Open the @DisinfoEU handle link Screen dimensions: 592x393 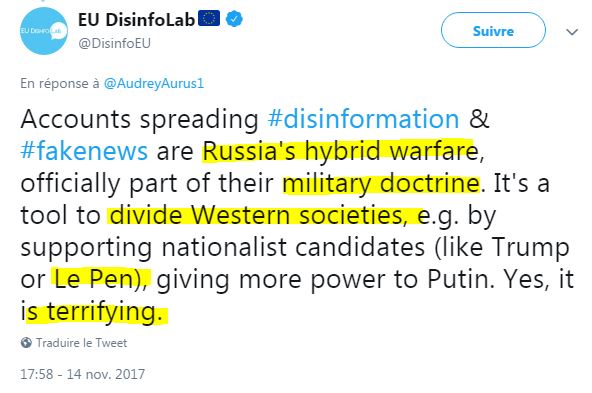click(114, 43)
